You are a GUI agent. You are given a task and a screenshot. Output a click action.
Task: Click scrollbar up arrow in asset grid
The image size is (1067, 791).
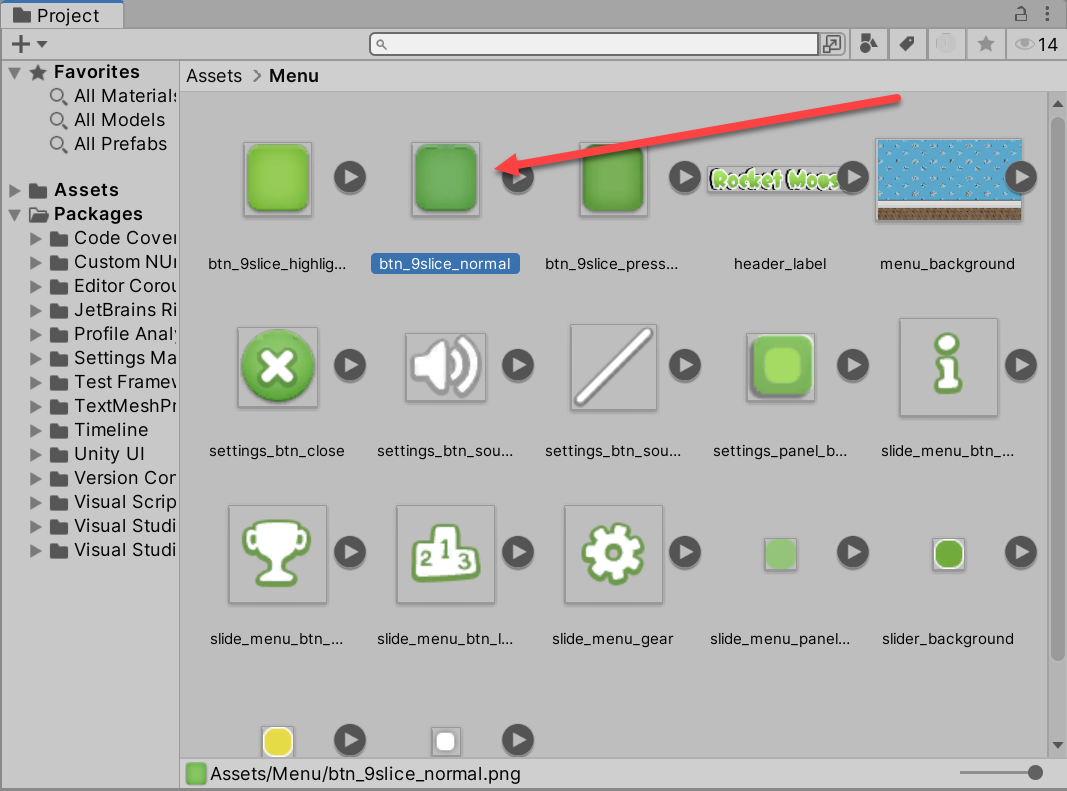[x=1057, y=104]
